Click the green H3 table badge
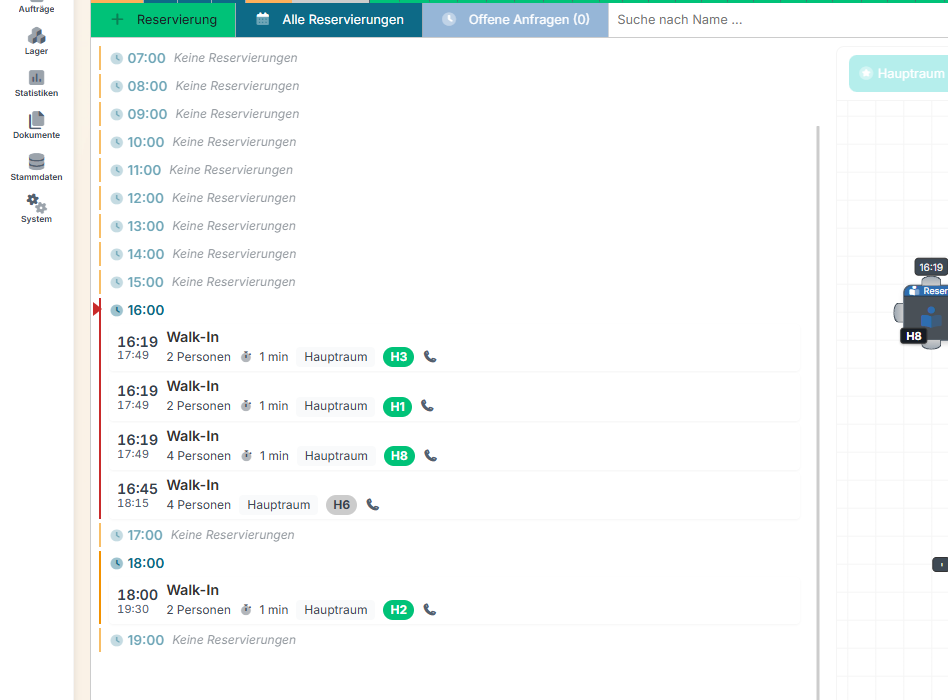This screenshot has height=700, width=948. 398,357
